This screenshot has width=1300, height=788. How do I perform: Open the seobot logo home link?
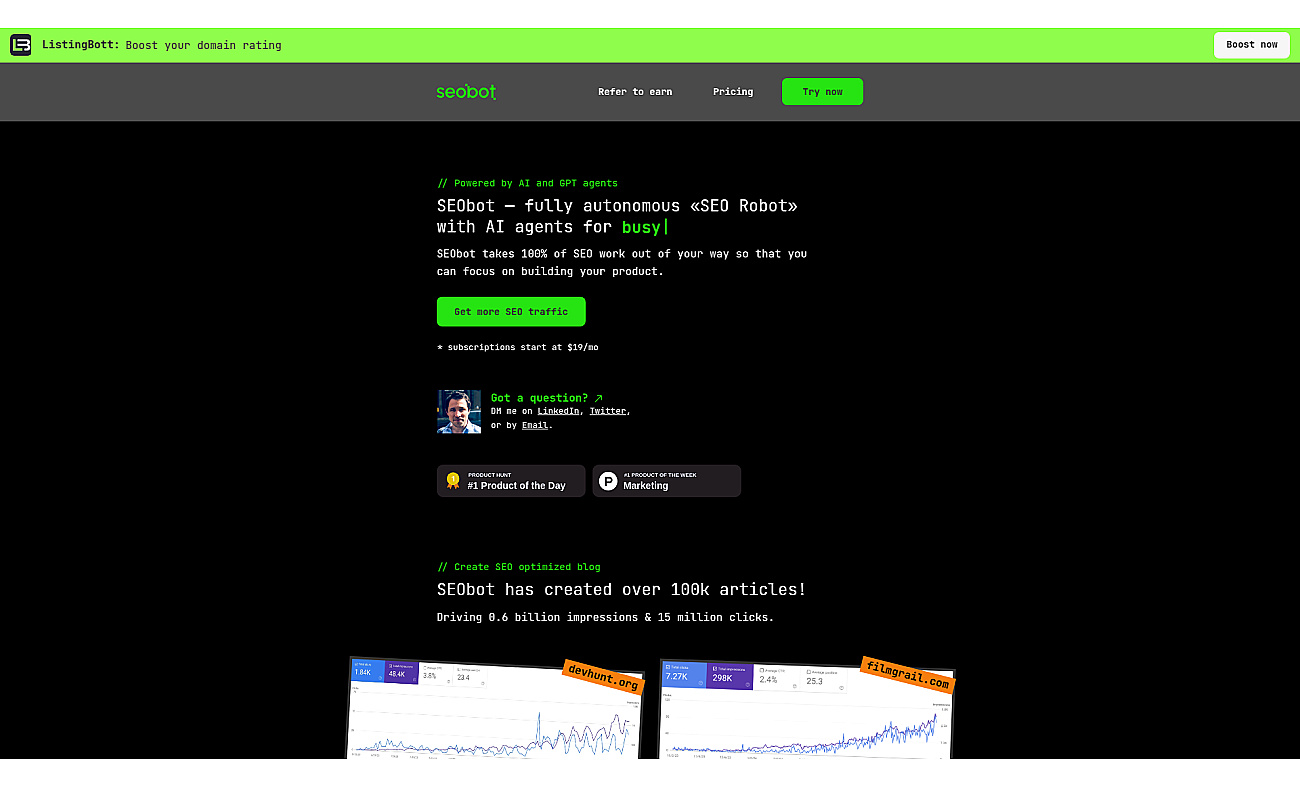click(x=466, y=92)
